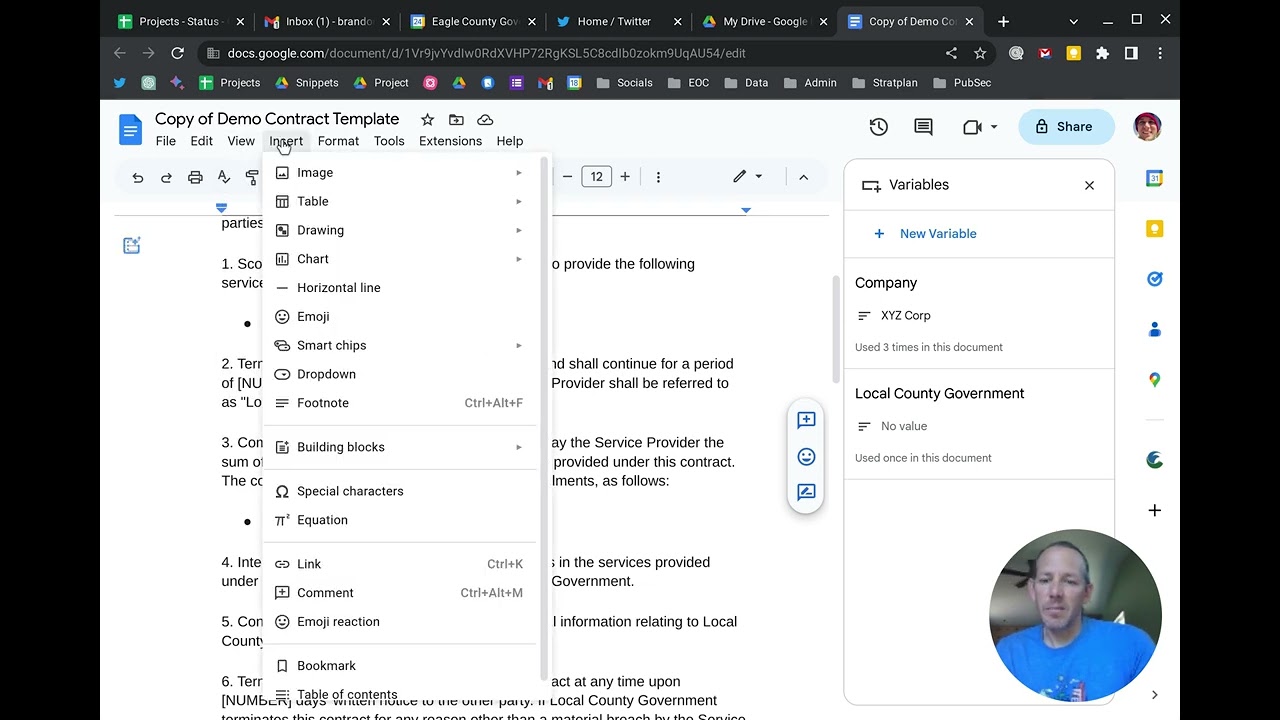Viewport: 1280px width, 720px height.
Task: Choose Footnote from the Insert menu
Action: click(399, 403)
